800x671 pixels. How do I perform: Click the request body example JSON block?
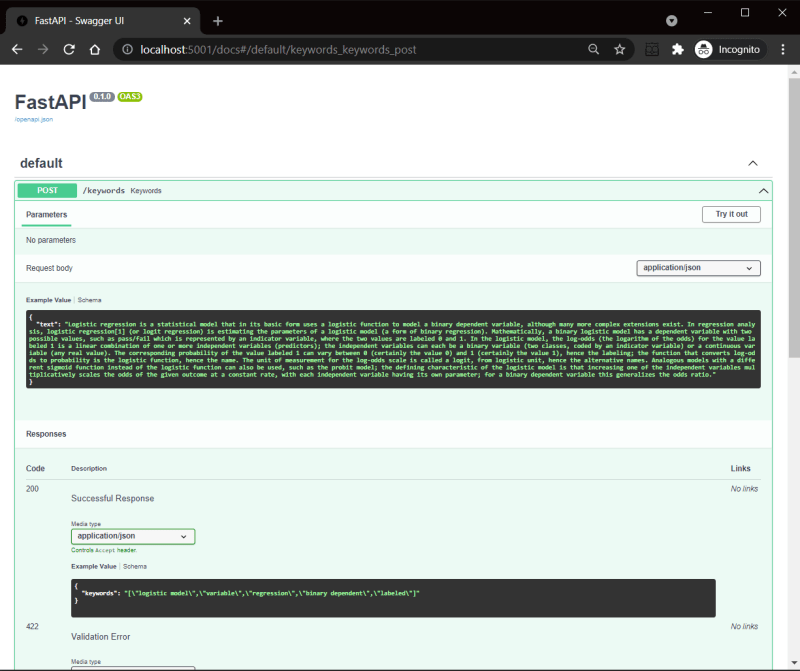(x=393, y=349)
